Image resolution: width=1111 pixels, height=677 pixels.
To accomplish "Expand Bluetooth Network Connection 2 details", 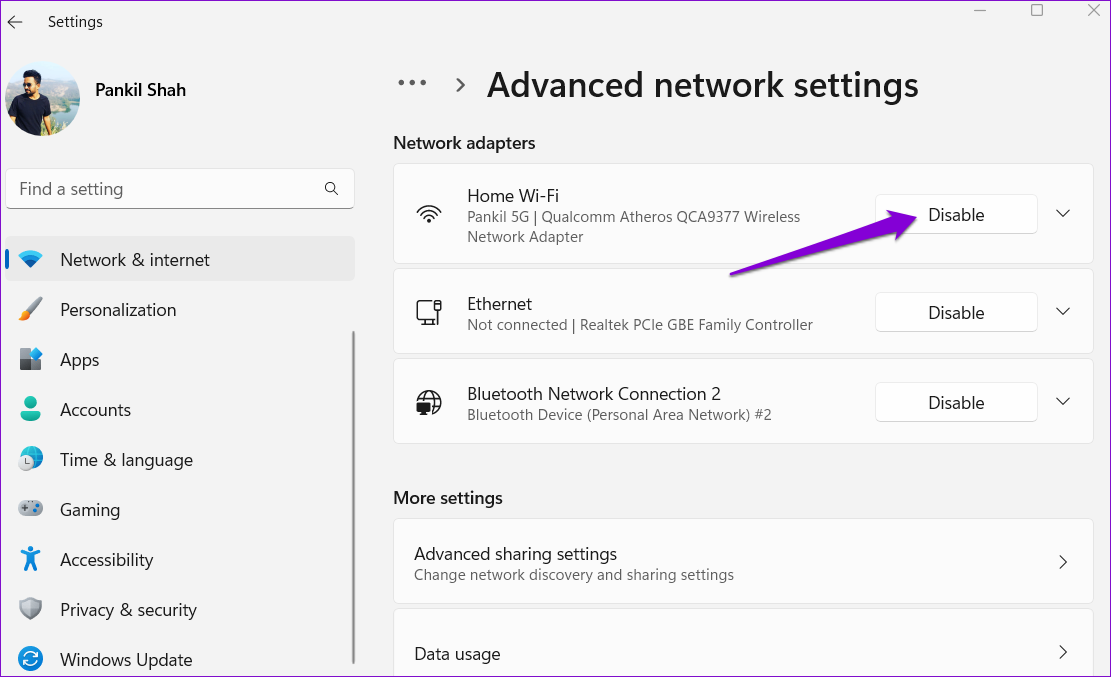I will 1062,401.
